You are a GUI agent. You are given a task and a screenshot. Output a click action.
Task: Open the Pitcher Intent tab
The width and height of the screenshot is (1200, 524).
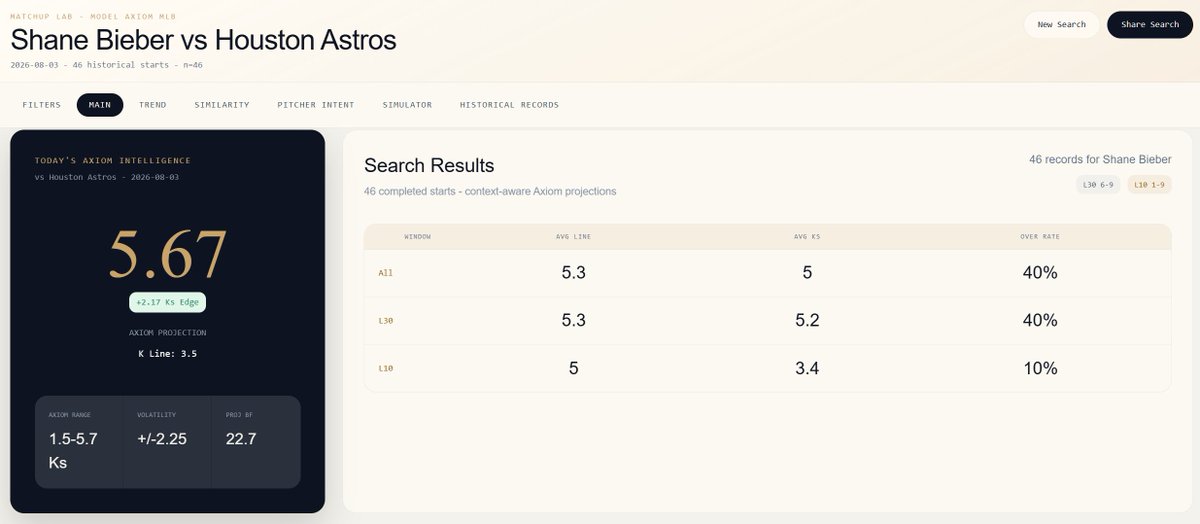pyautogui.click(x=316, y=105)
